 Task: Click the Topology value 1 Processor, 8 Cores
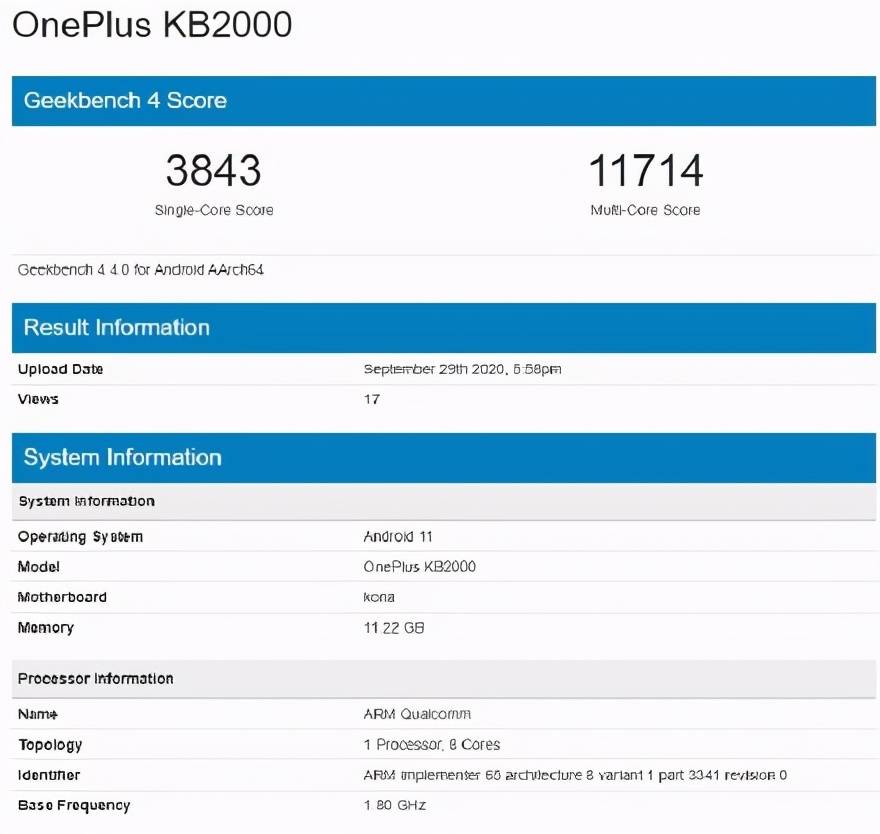[x=432, y=745]
